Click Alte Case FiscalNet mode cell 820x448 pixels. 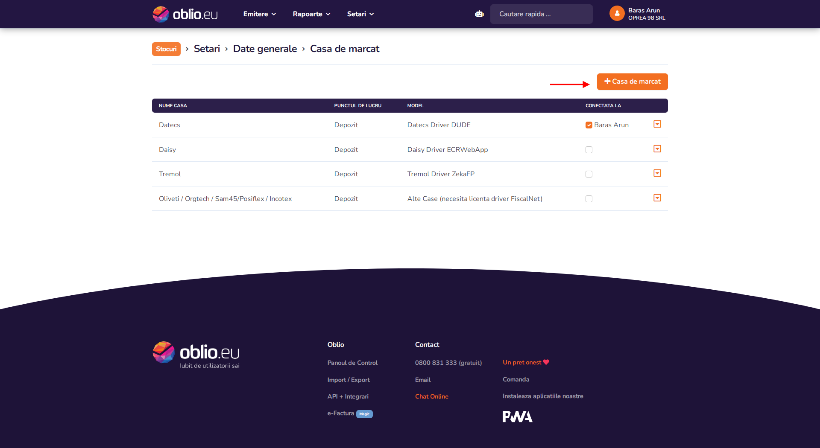(x=475, y=199)
